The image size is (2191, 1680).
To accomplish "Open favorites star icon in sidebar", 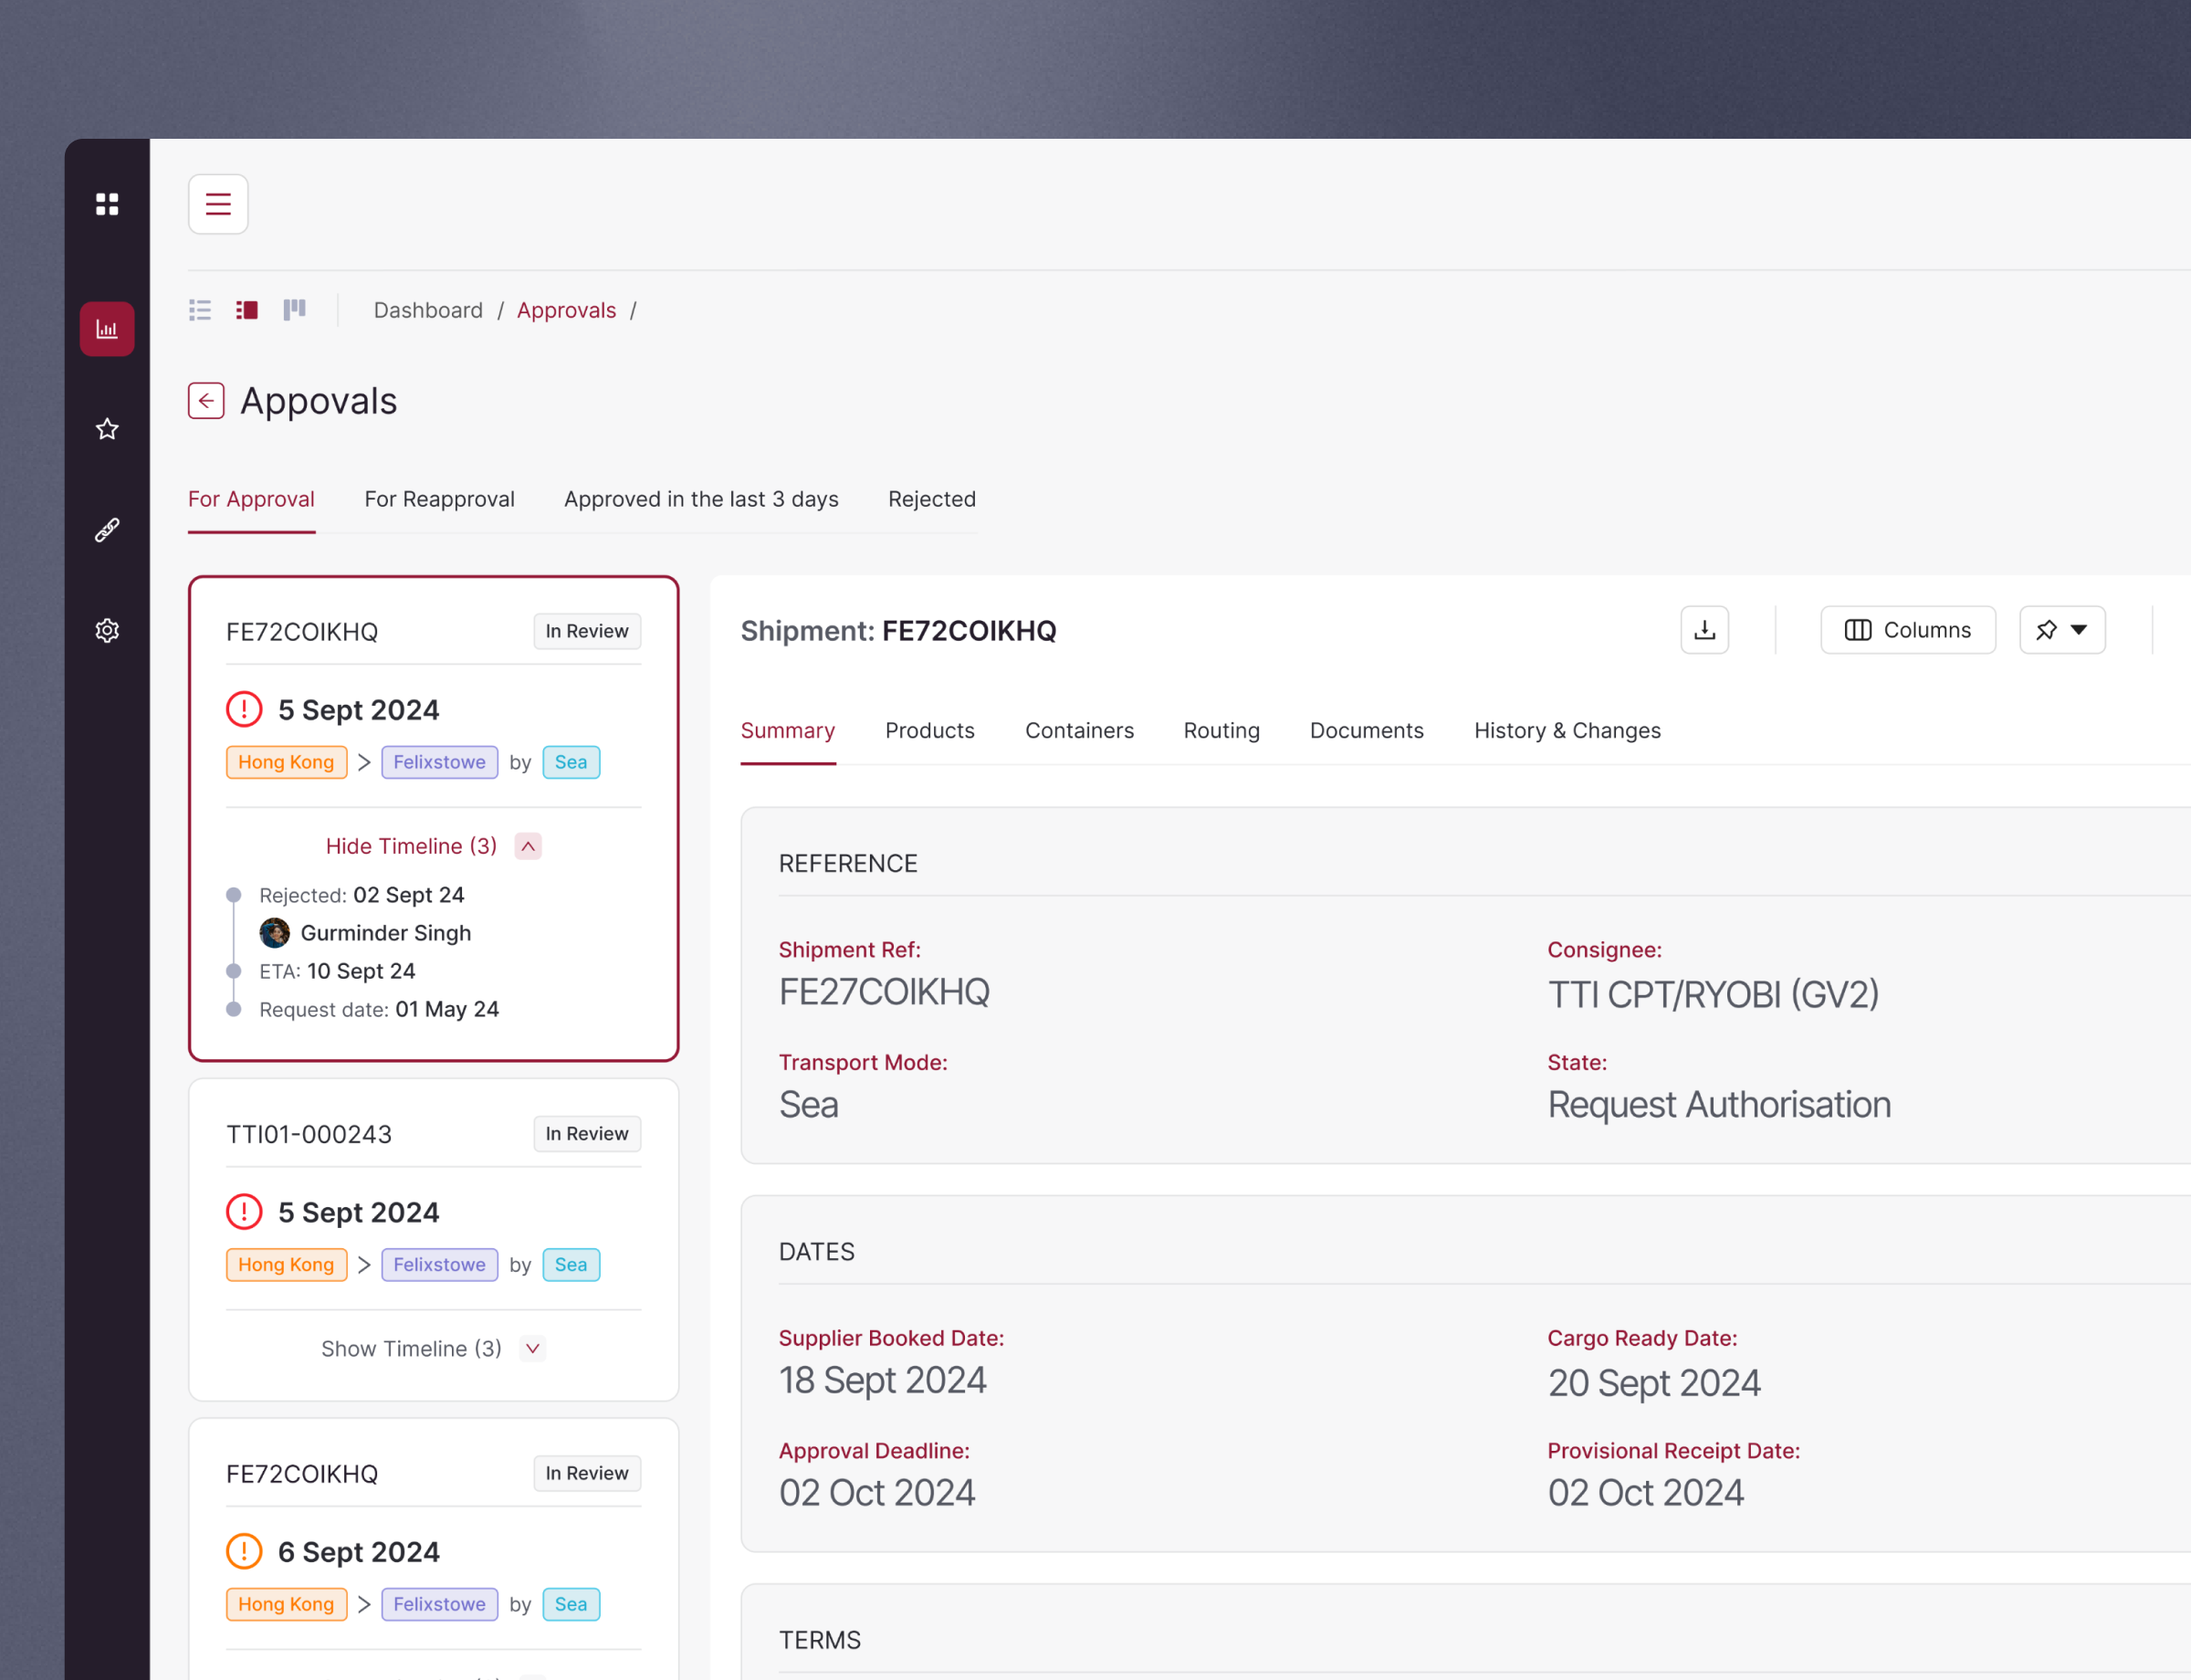I will tap(107, 429).
